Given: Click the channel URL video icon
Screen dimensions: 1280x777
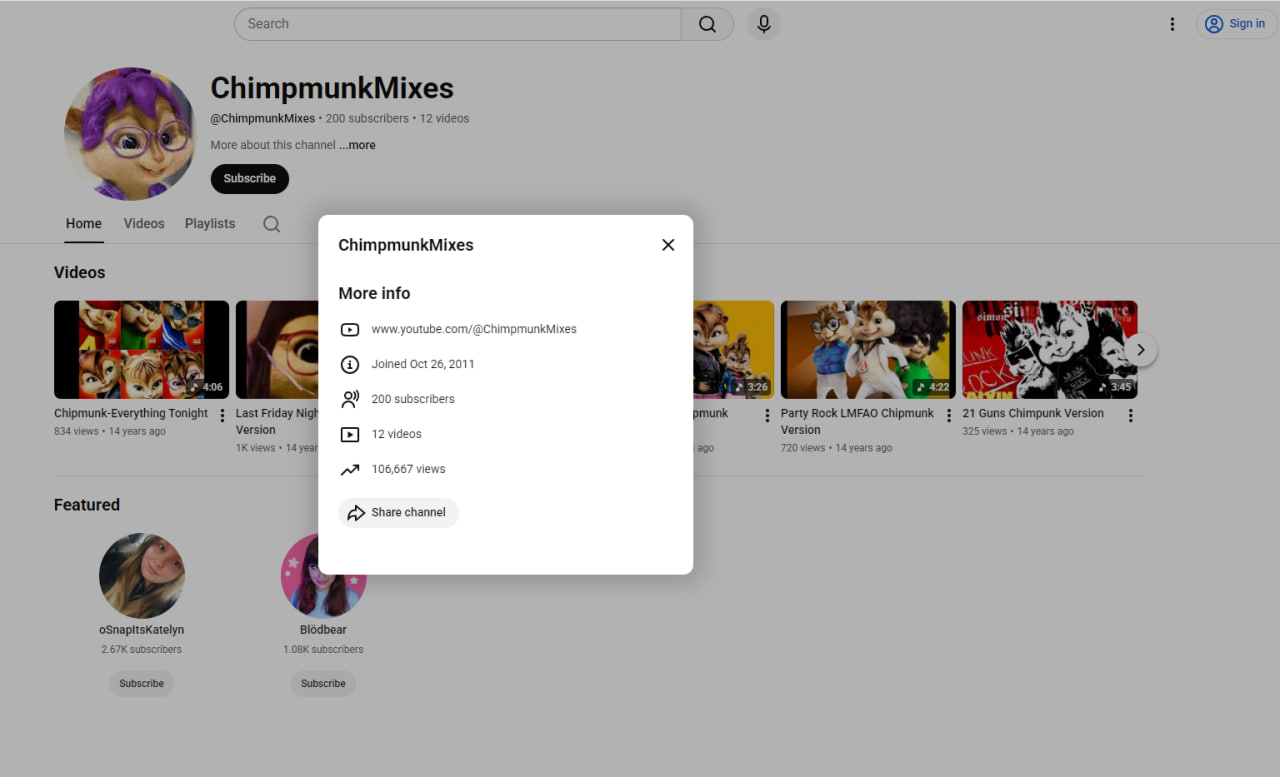Looking at the screenshot, I should point(349,329).
